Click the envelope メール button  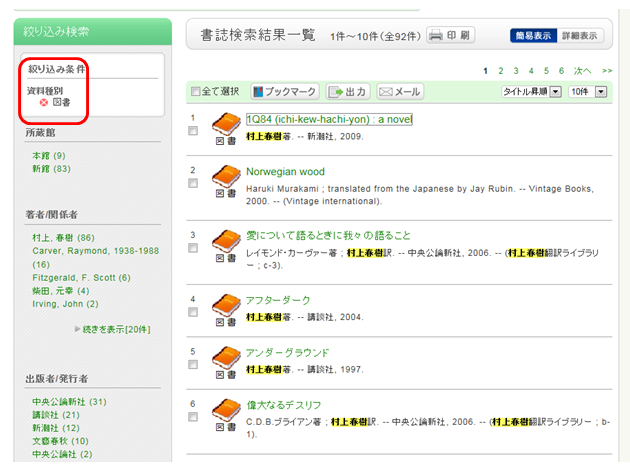pyautogui.click(x=400, y=92)
